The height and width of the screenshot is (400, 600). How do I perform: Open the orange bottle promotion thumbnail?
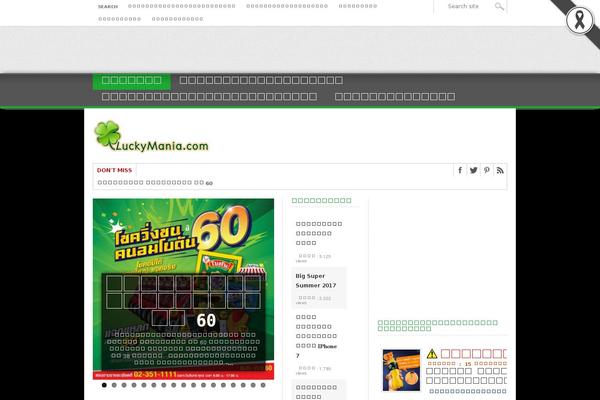401,370
